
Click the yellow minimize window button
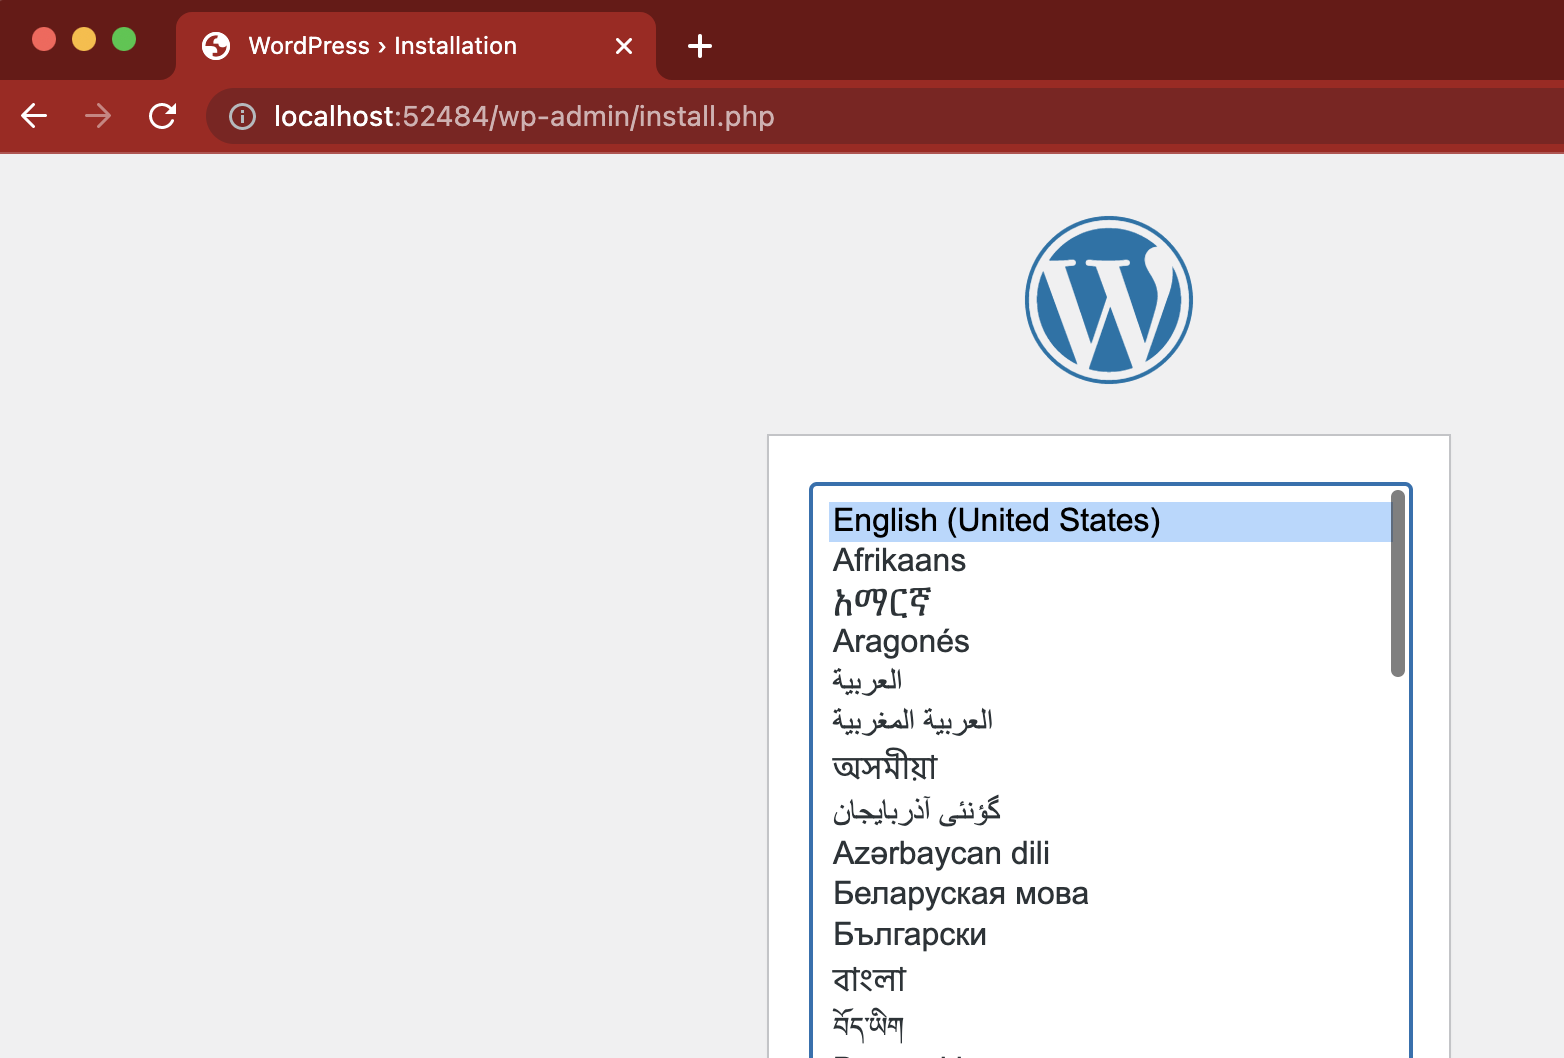84,39
